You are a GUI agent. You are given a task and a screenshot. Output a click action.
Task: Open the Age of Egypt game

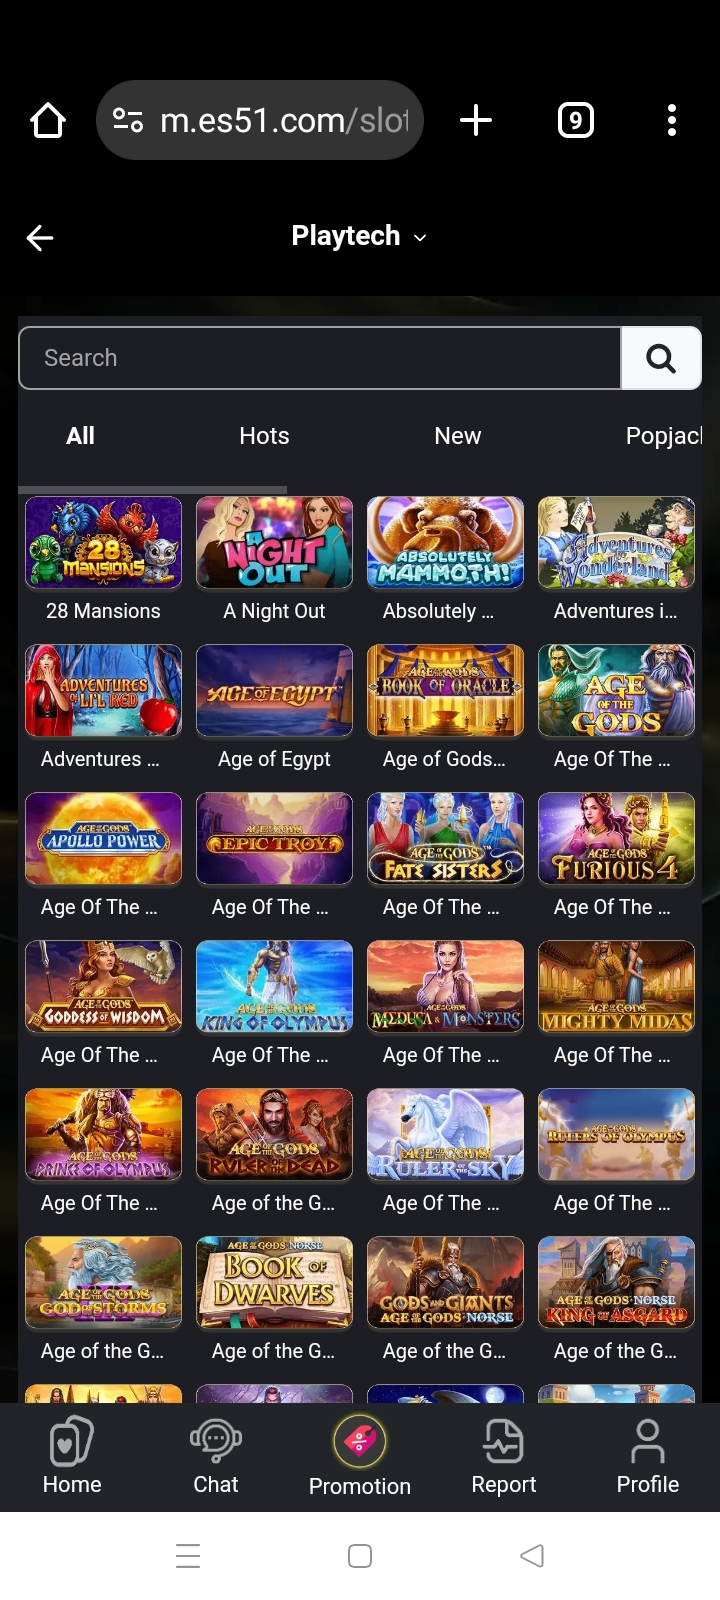pyautogui.click(x=274, y=690)
